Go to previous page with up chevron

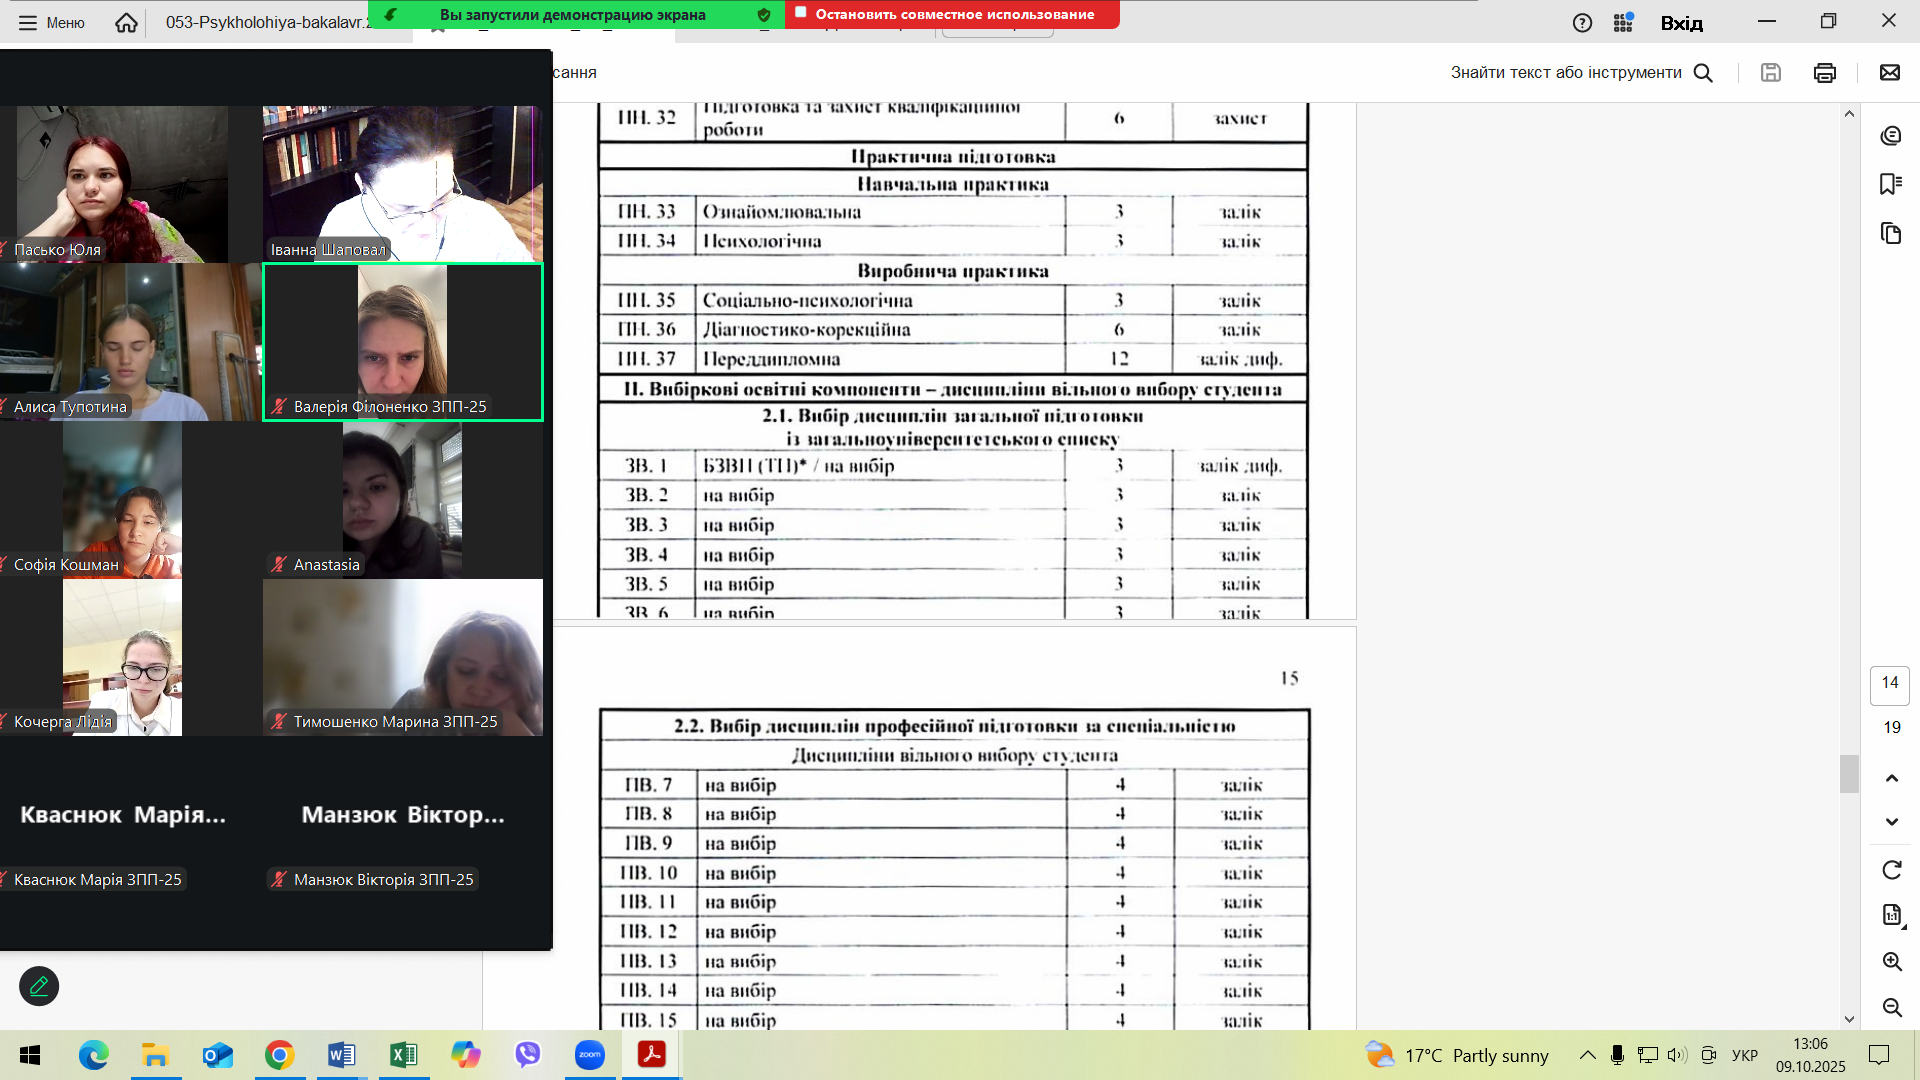1891,778
